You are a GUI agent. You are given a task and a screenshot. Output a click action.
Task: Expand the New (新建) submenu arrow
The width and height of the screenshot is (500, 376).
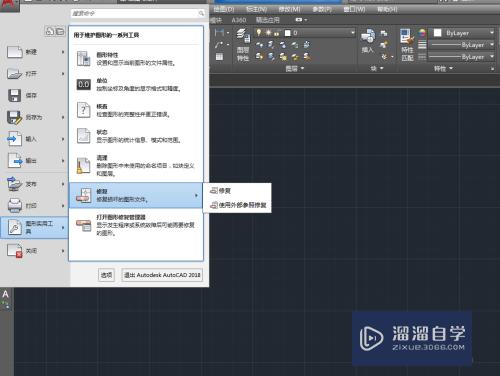tap(63, 52)
